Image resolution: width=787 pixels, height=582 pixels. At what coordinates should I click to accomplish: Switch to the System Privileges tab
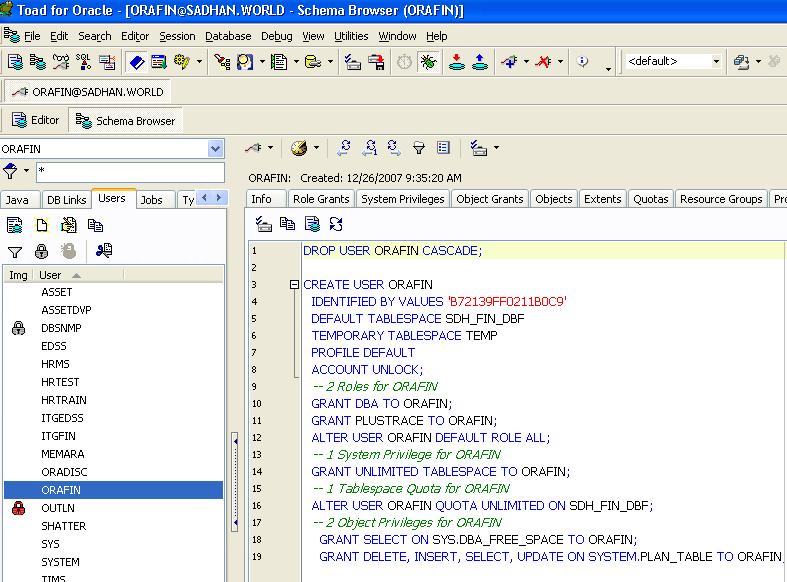[x=403, y=199]
